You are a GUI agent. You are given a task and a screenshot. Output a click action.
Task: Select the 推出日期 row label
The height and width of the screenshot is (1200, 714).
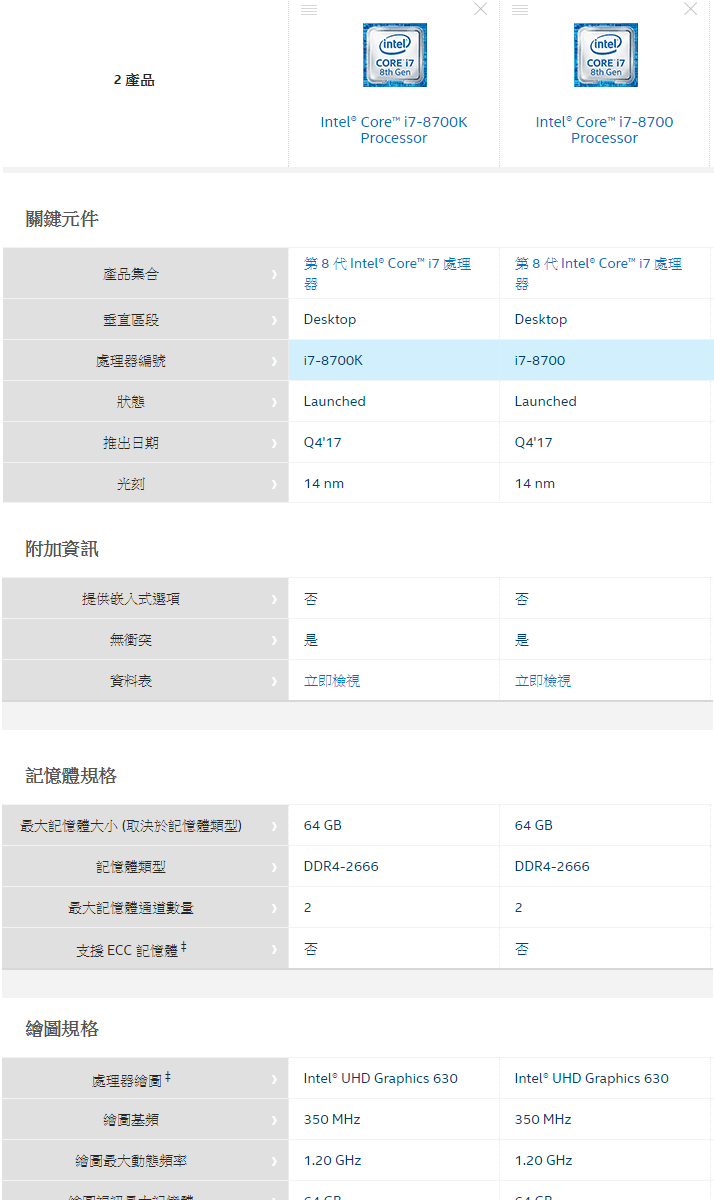click(131, 443)
